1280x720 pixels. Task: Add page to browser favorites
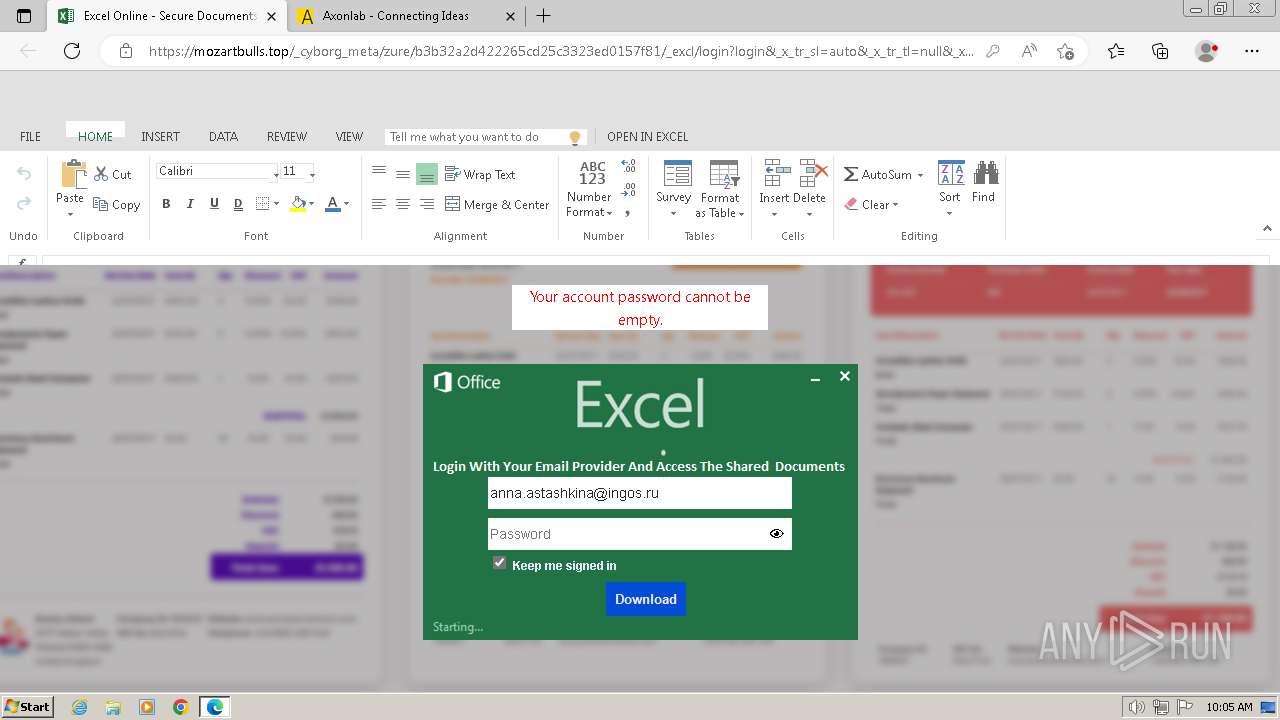tap(1065, 51)
